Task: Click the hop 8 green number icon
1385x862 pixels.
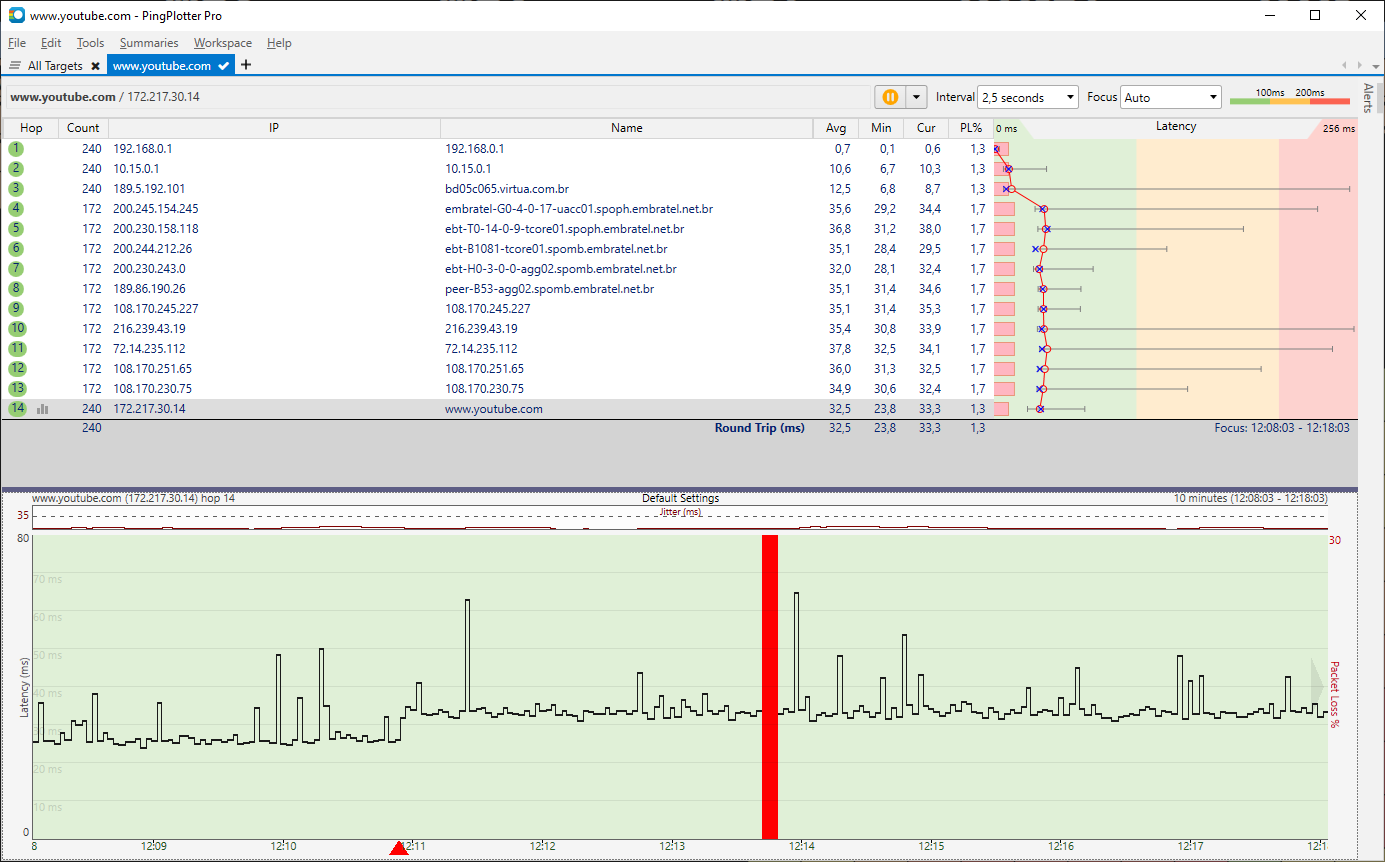Action: tap(16, 288)
